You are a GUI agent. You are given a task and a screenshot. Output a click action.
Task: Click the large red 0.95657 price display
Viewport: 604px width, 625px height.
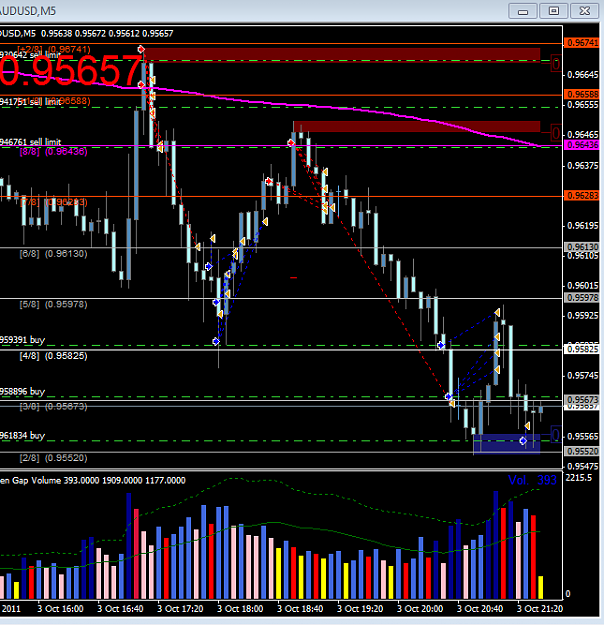[x=71, y=71]
